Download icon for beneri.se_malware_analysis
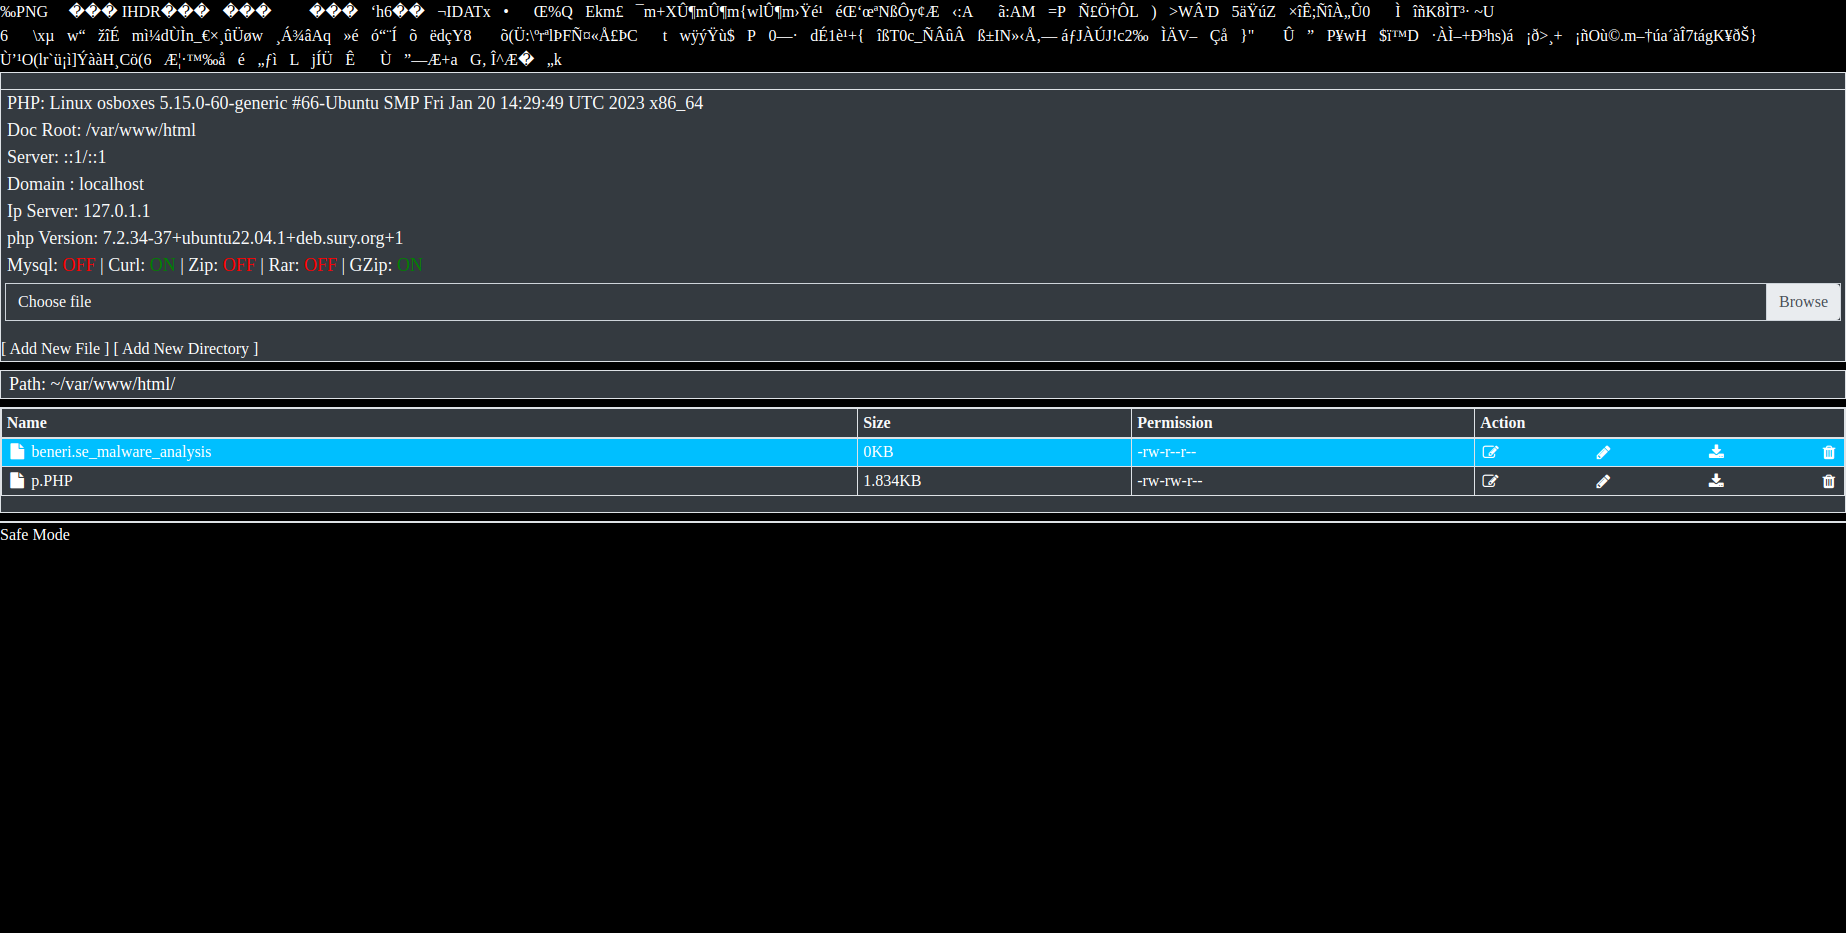Image resolution: width=1846 pixels, height=933 pixels. point(1716,452)
